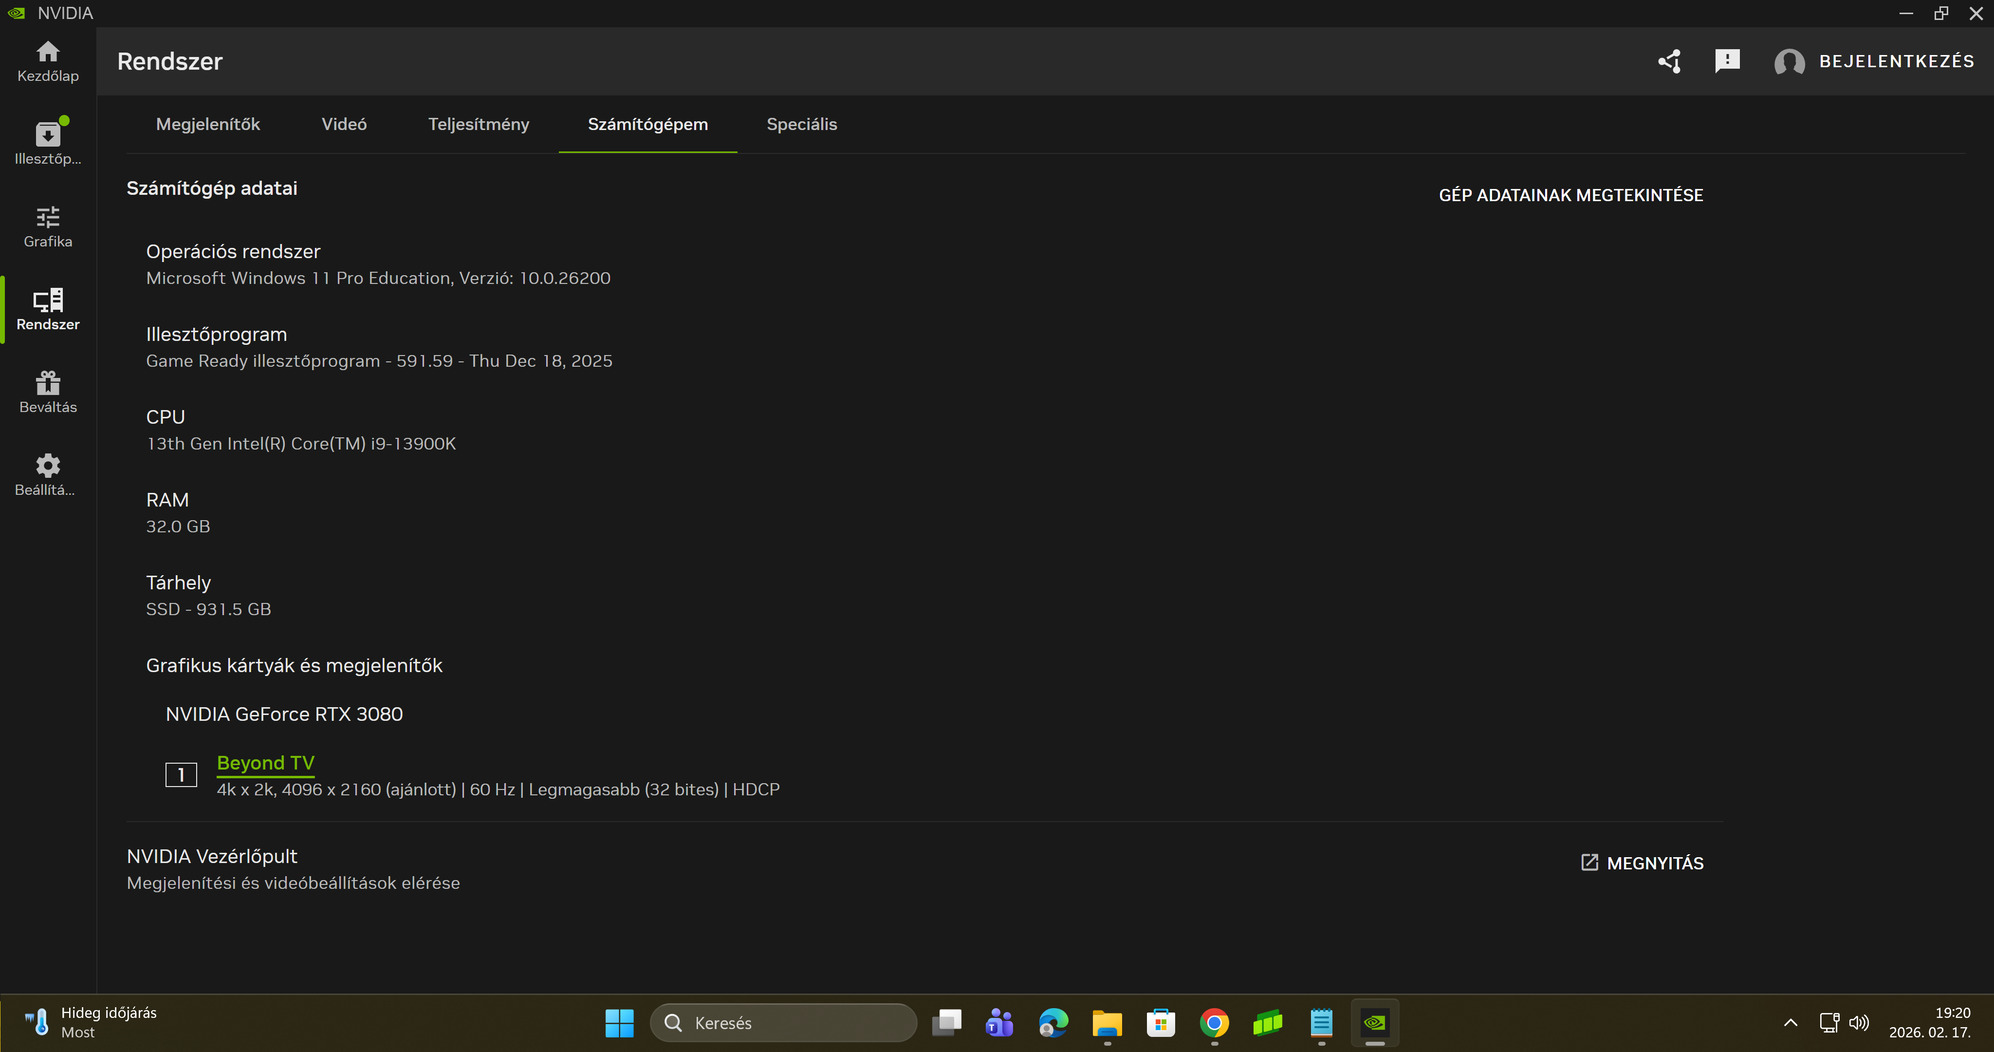Screen dimensions: 1994x1052
Task: Click Megjelenítési és videóbeállítások elérése text
Action: [x=293, y=883]
